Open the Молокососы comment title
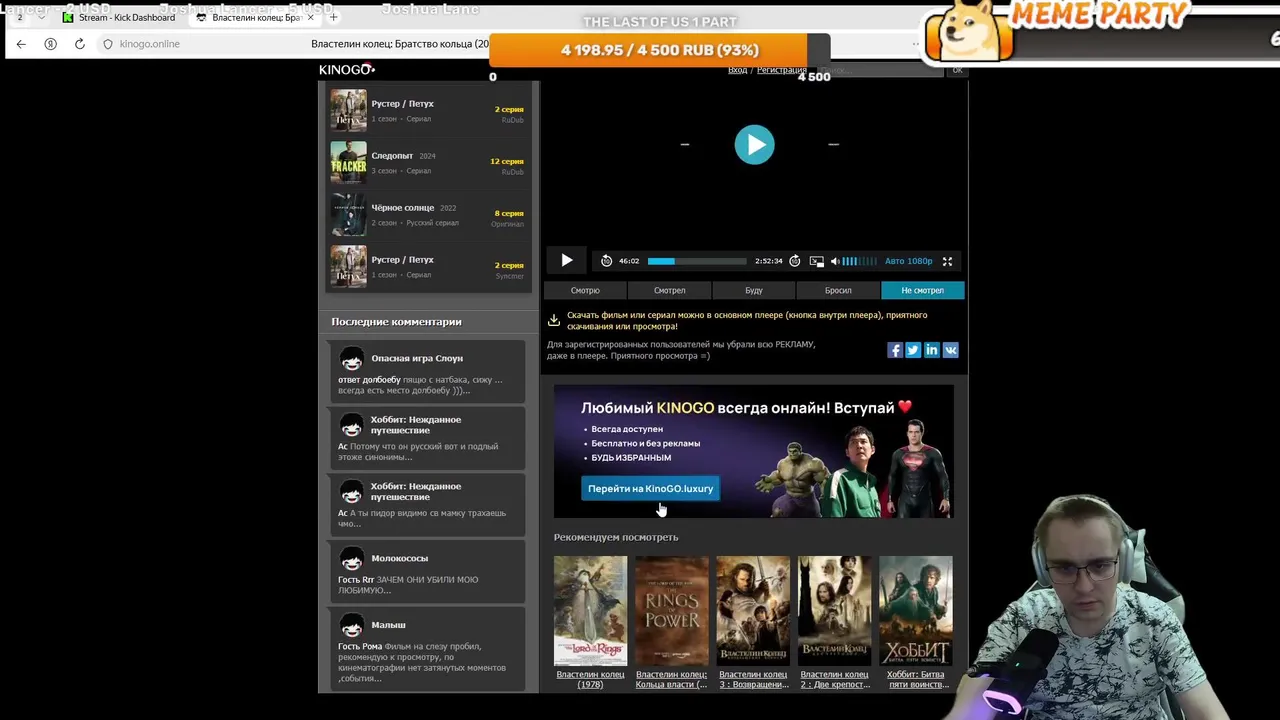This screenshot has width=1280, height=720. (399, 558)
